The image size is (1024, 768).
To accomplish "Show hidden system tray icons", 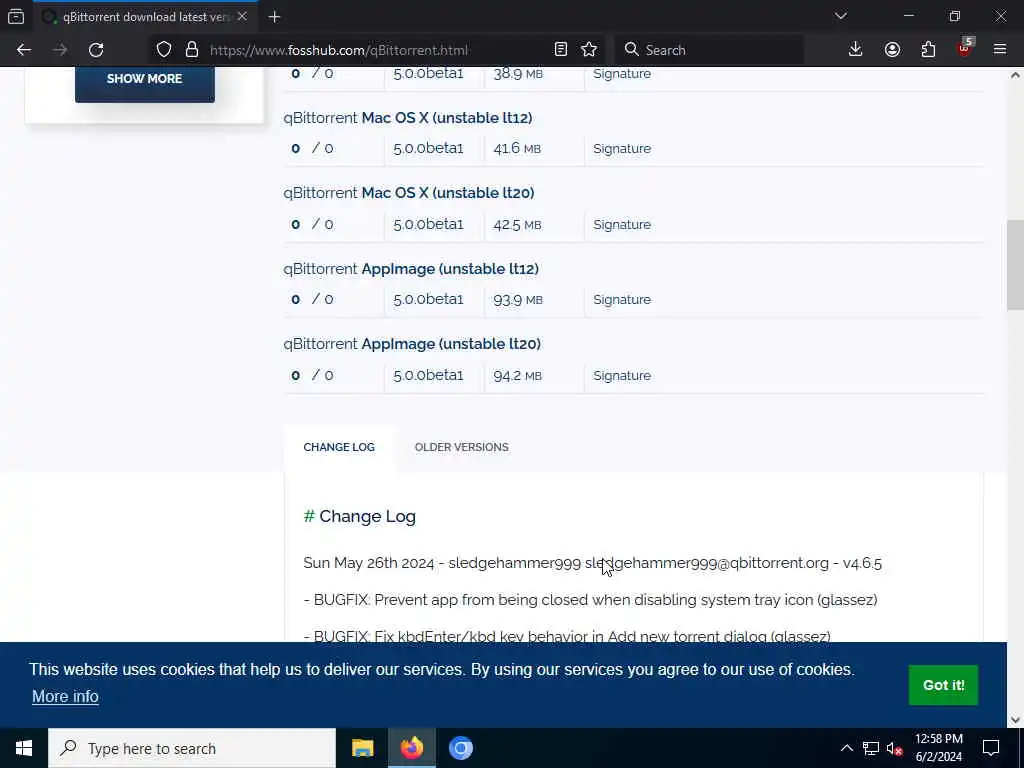I will (x=846, y=748).
